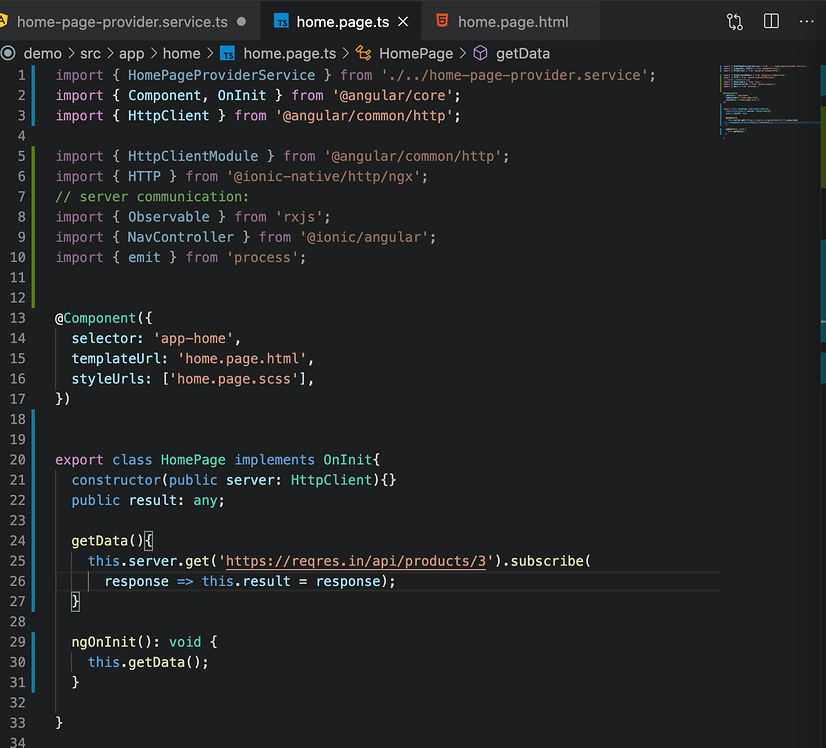Click 'HomePageProviderService' in the import line

pos(222,75)
